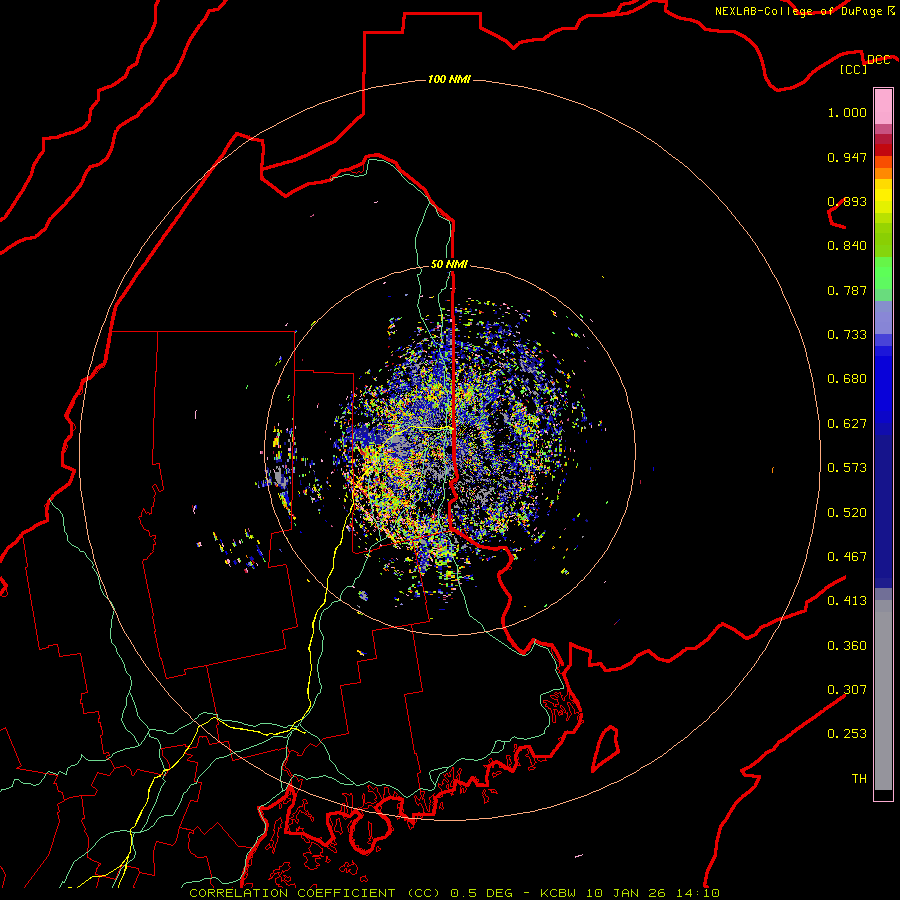Select the 0.627 scale value
This screenshot has height=900, width=900.
847,424
